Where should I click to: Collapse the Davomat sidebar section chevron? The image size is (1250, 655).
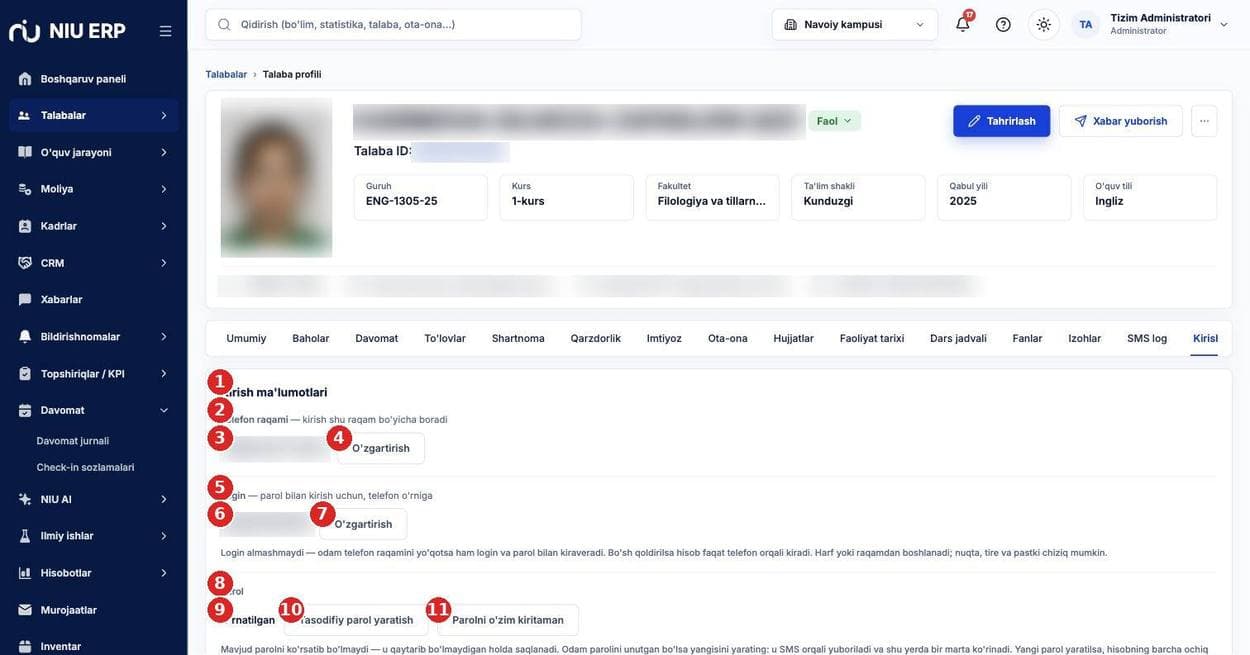[x=164, y=410]
